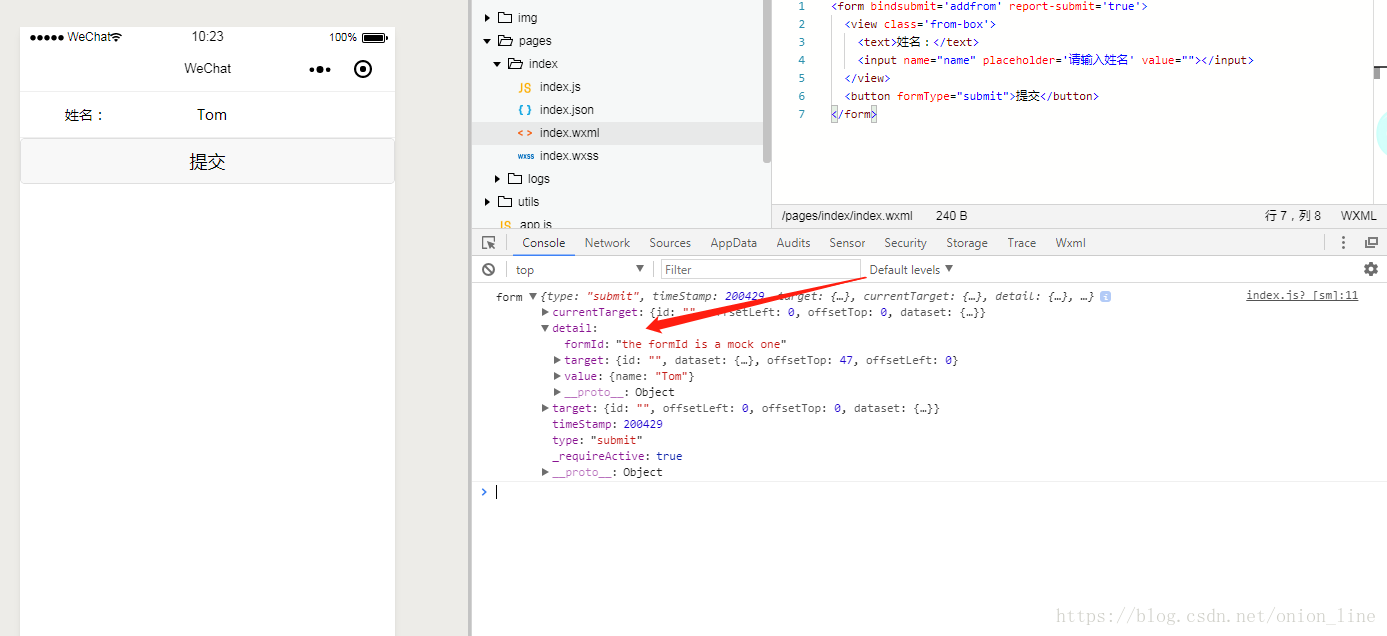Click the info icon beside logged object
Screen dimensions: 1387x636
pyautogui.click(x=1105, y=297)
